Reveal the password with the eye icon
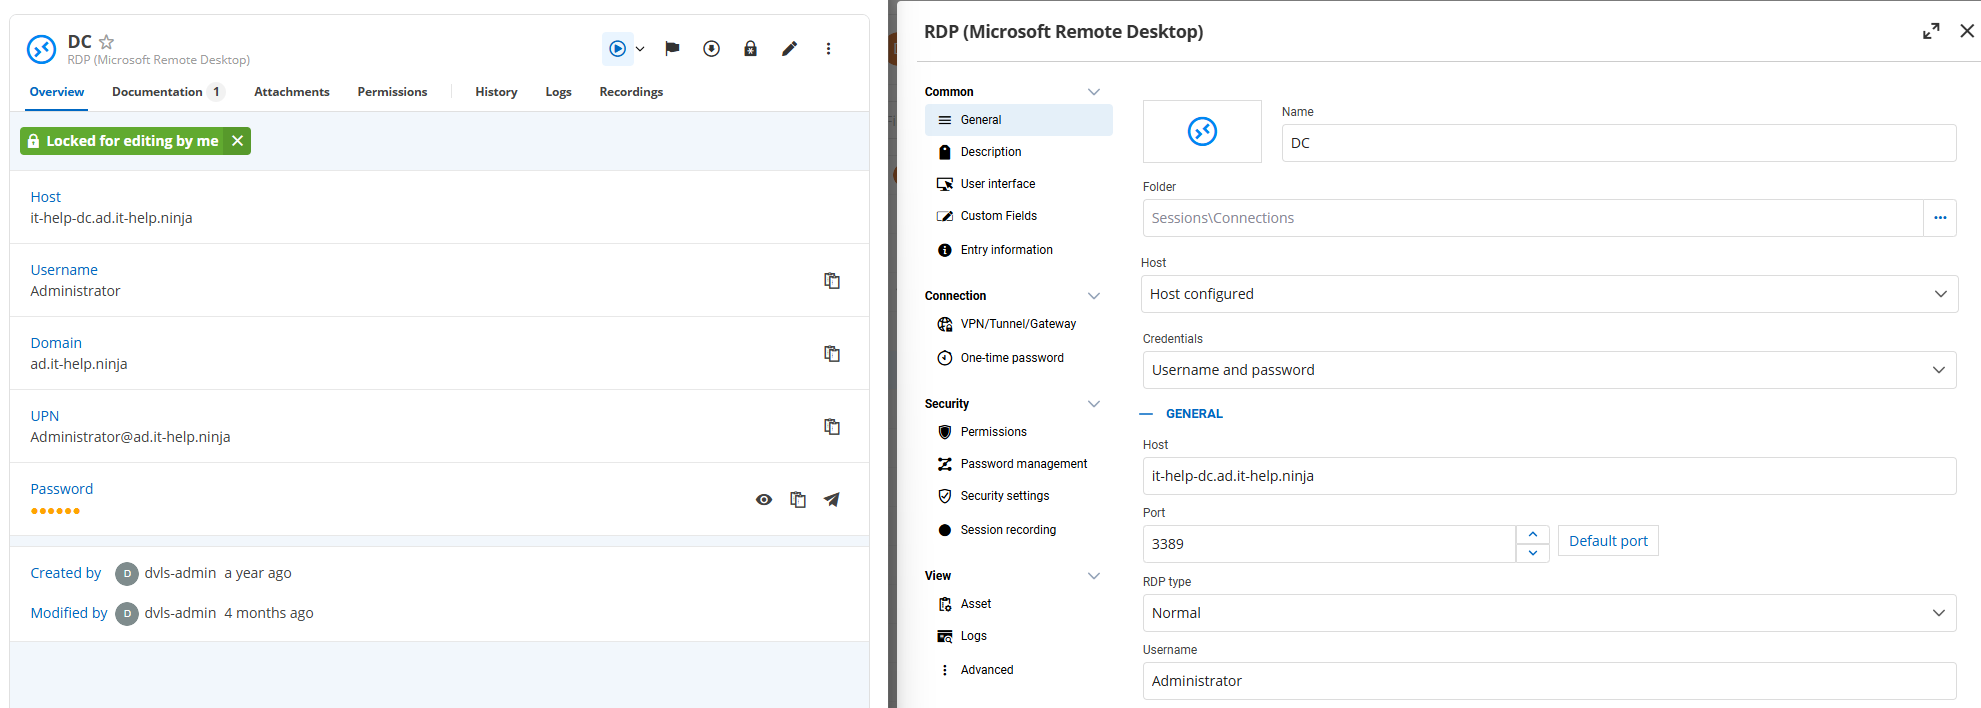The image size is (1981, 708). [764, 500]
